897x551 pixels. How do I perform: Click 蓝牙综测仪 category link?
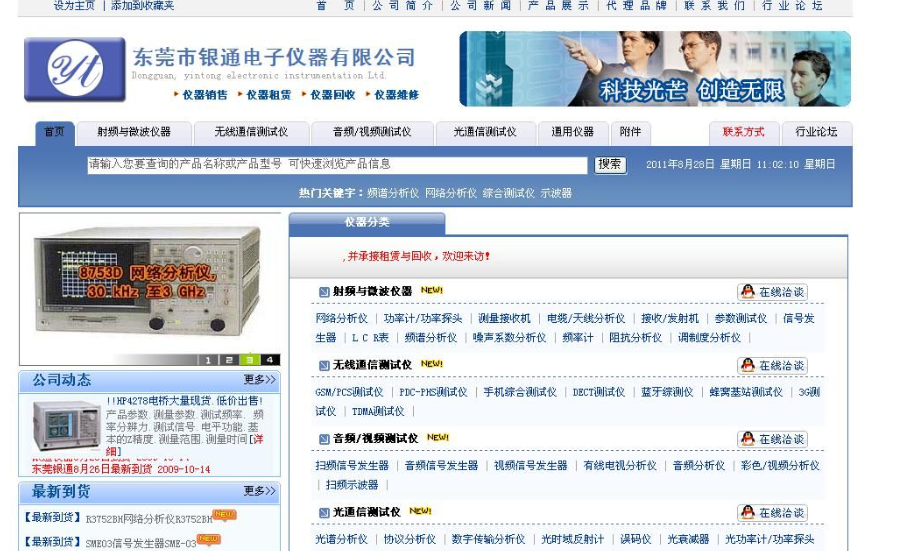667,393
